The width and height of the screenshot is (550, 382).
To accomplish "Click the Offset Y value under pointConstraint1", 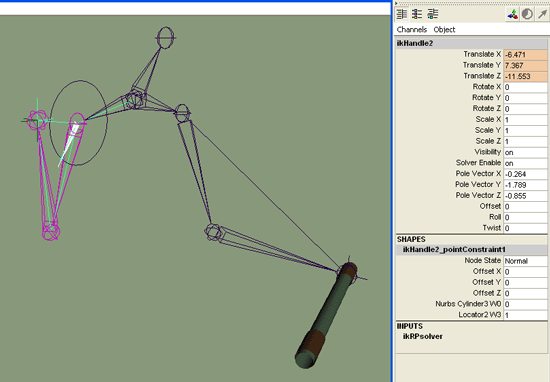I will [525, 283].
